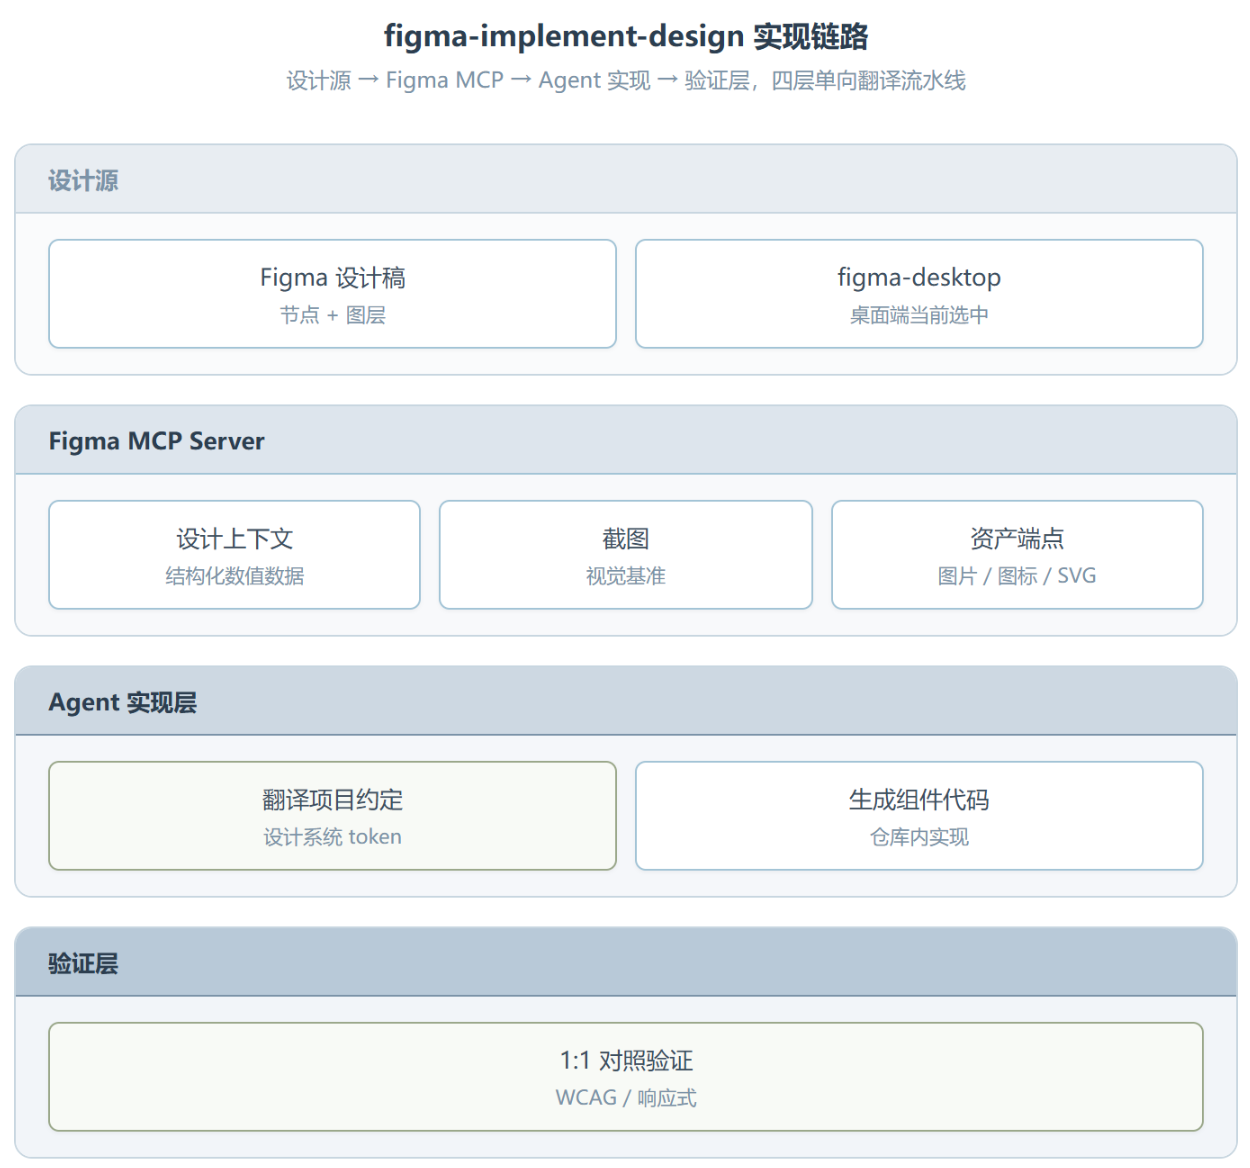Click the 图片 / 图标 / SVG caption

coord(1017,576)
